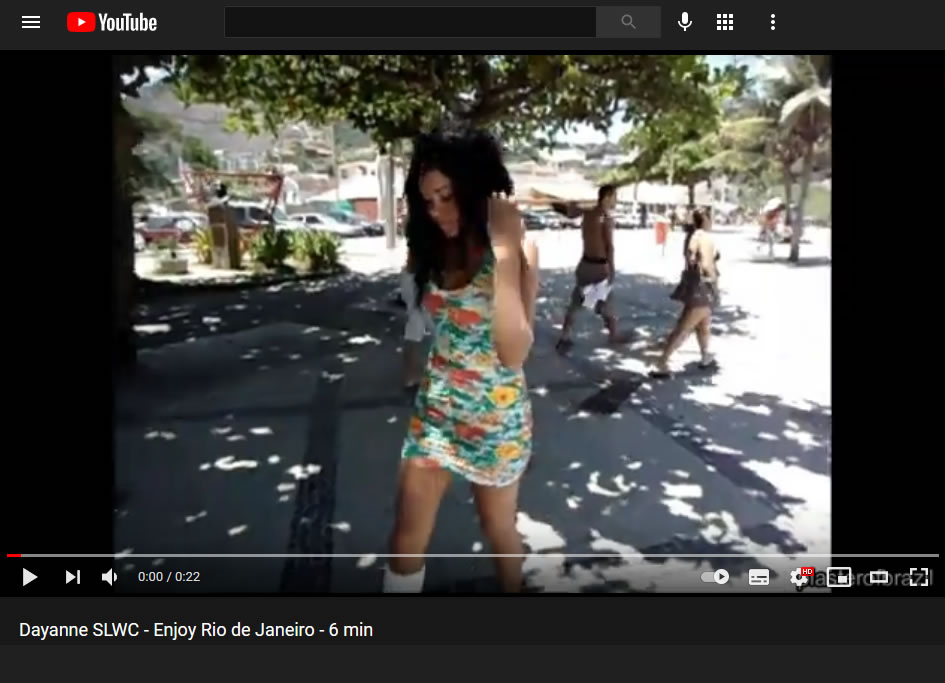The height and width of the screenshot is (683, 945).
Task: Open player settings gear menu
Action: (800, 577)
